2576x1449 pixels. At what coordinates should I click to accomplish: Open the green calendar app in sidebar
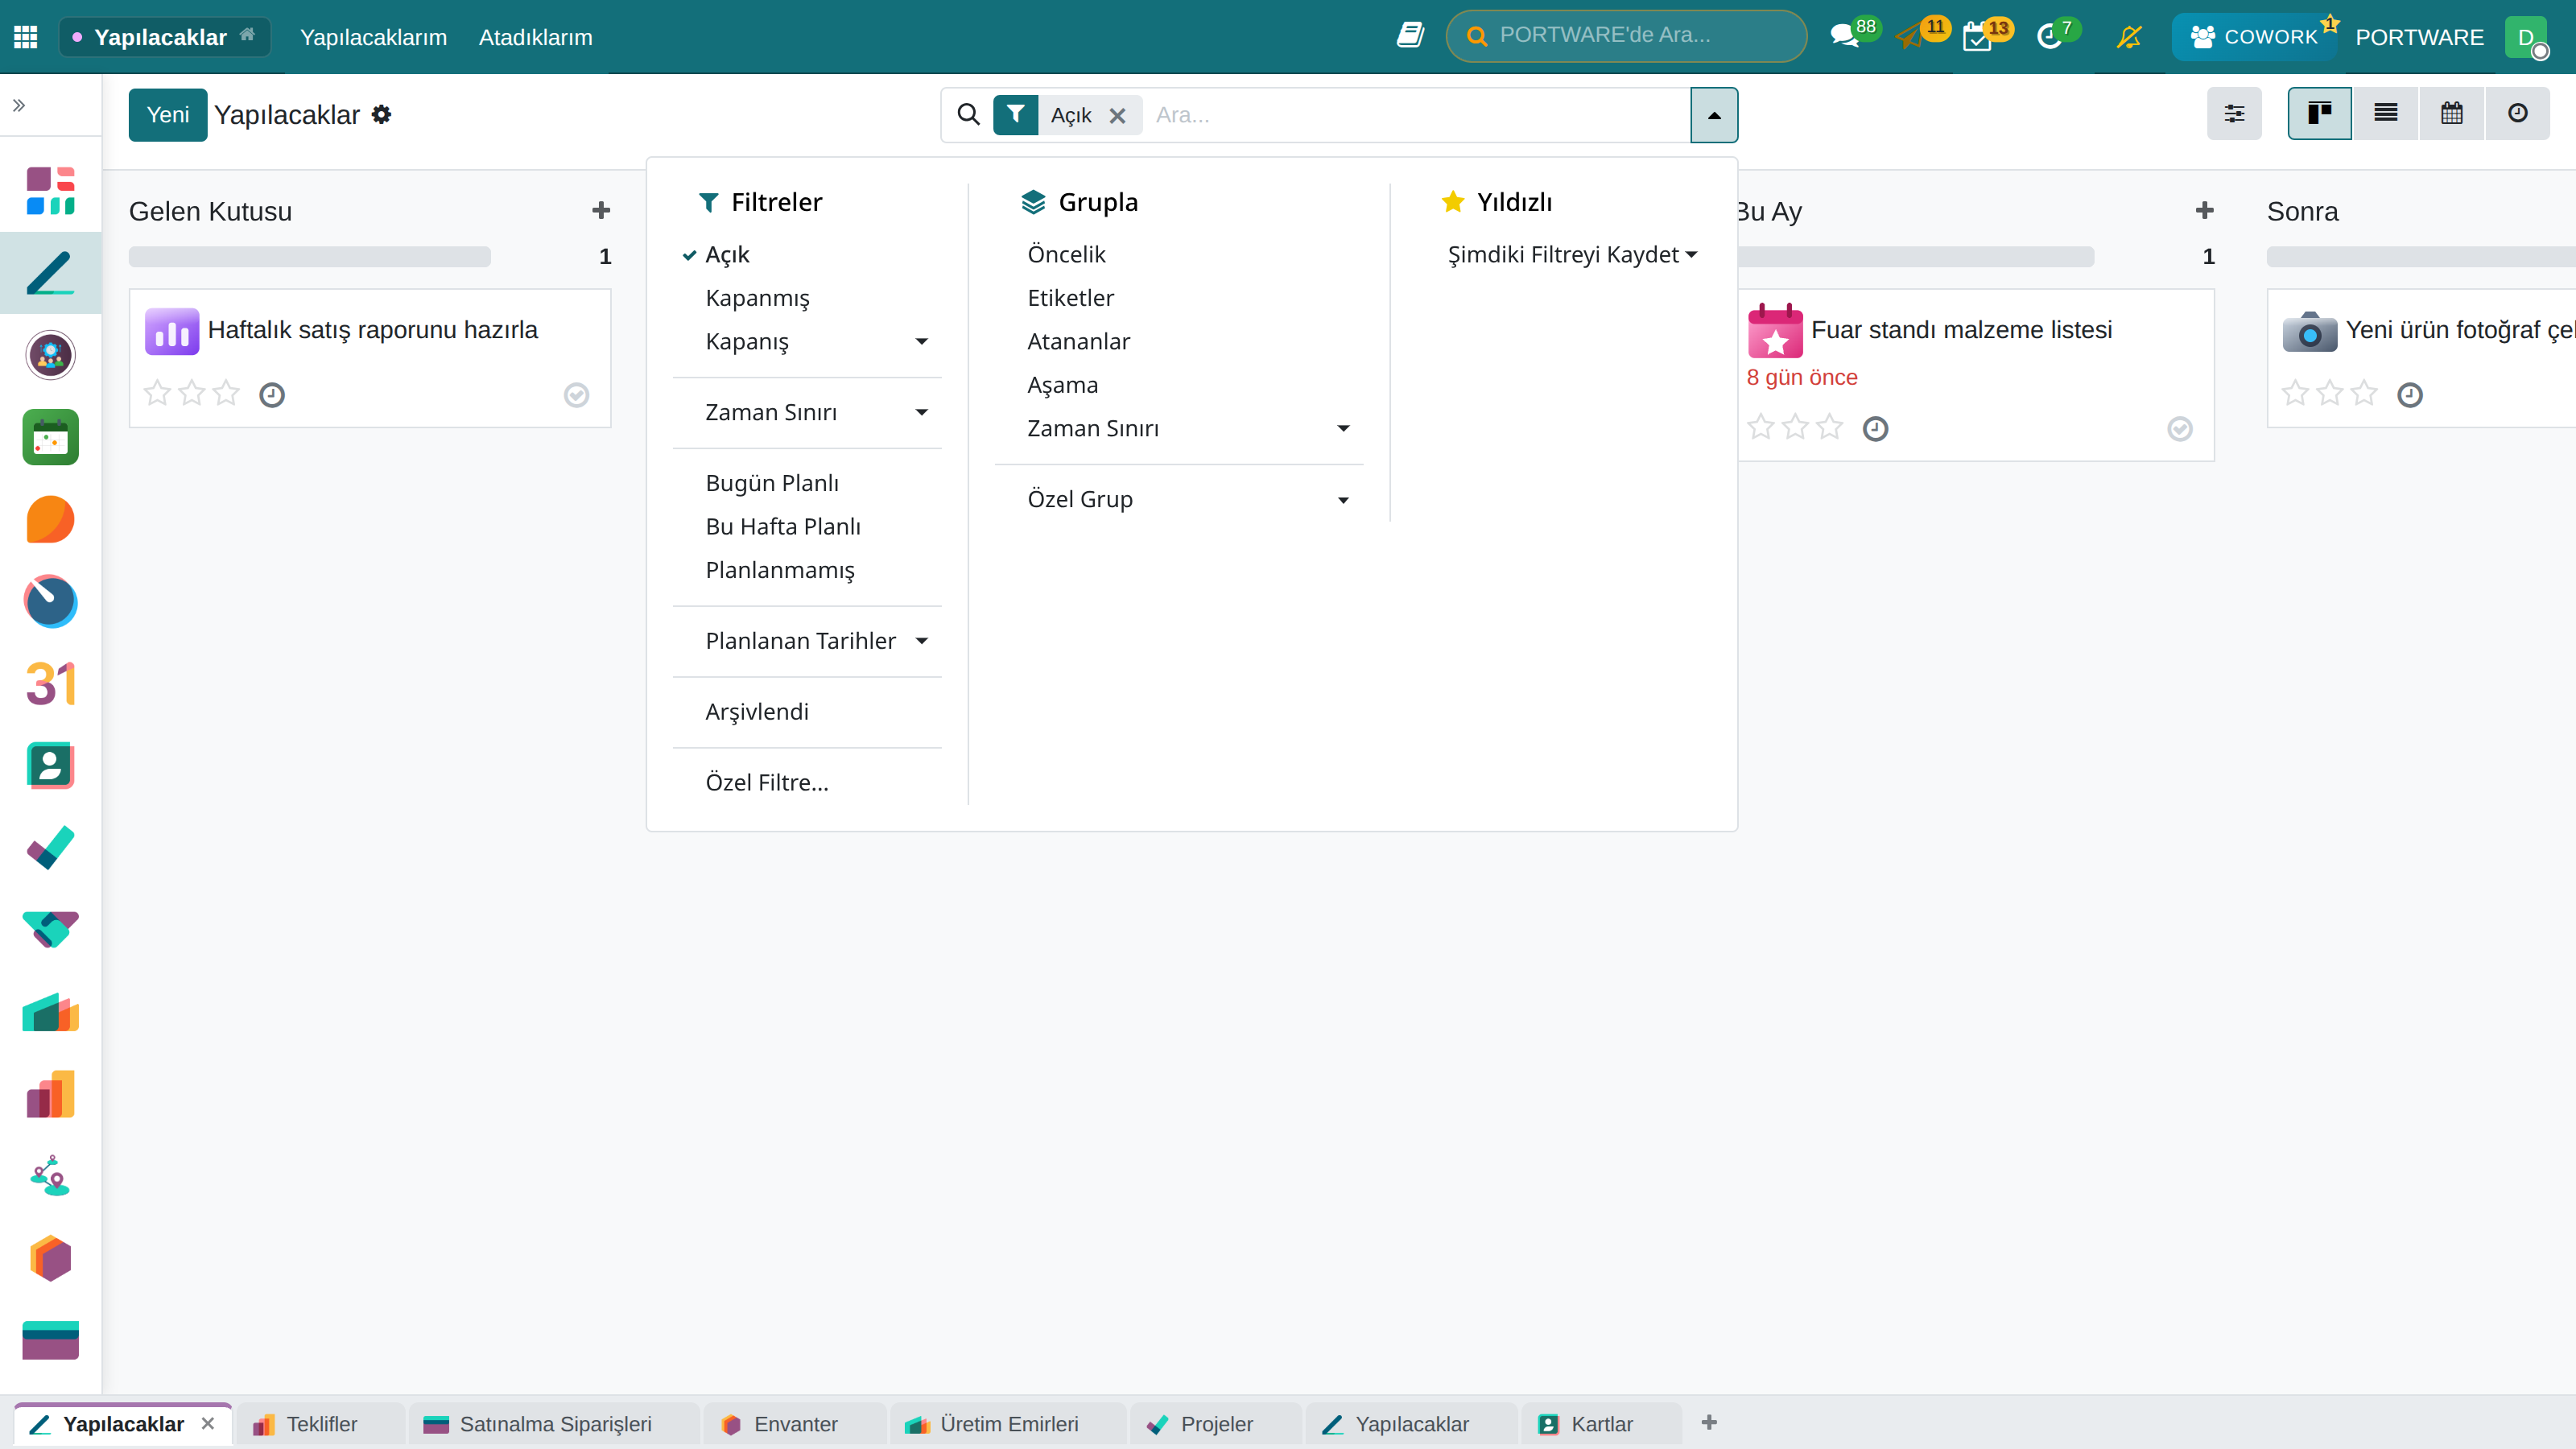tap(50, 437)
